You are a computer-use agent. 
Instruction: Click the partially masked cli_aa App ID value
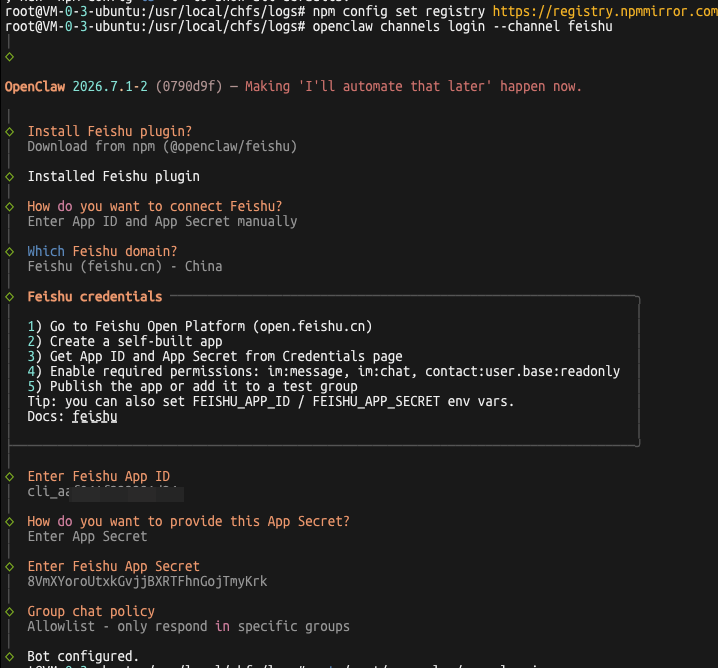coord(106,492)
